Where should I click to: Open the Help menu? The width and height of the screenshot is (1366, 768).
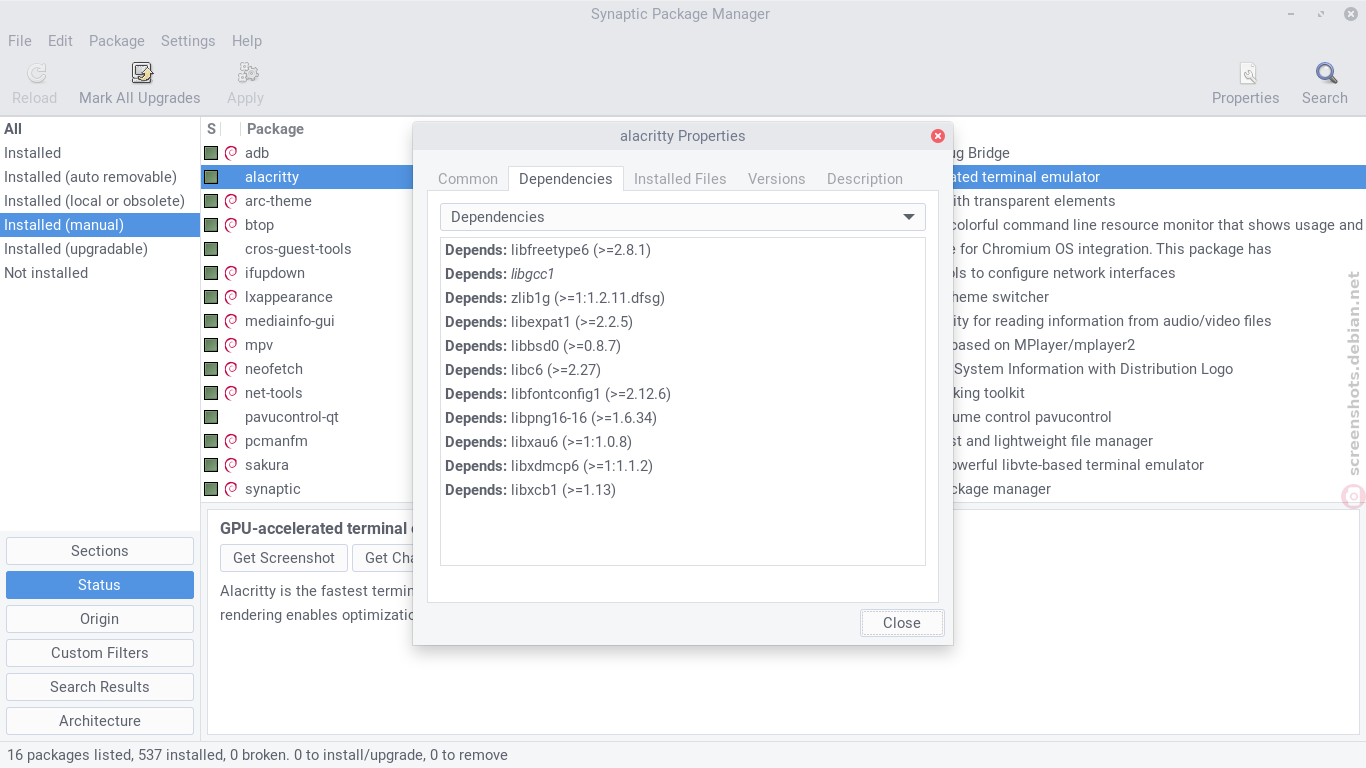(x=247, y=41)
